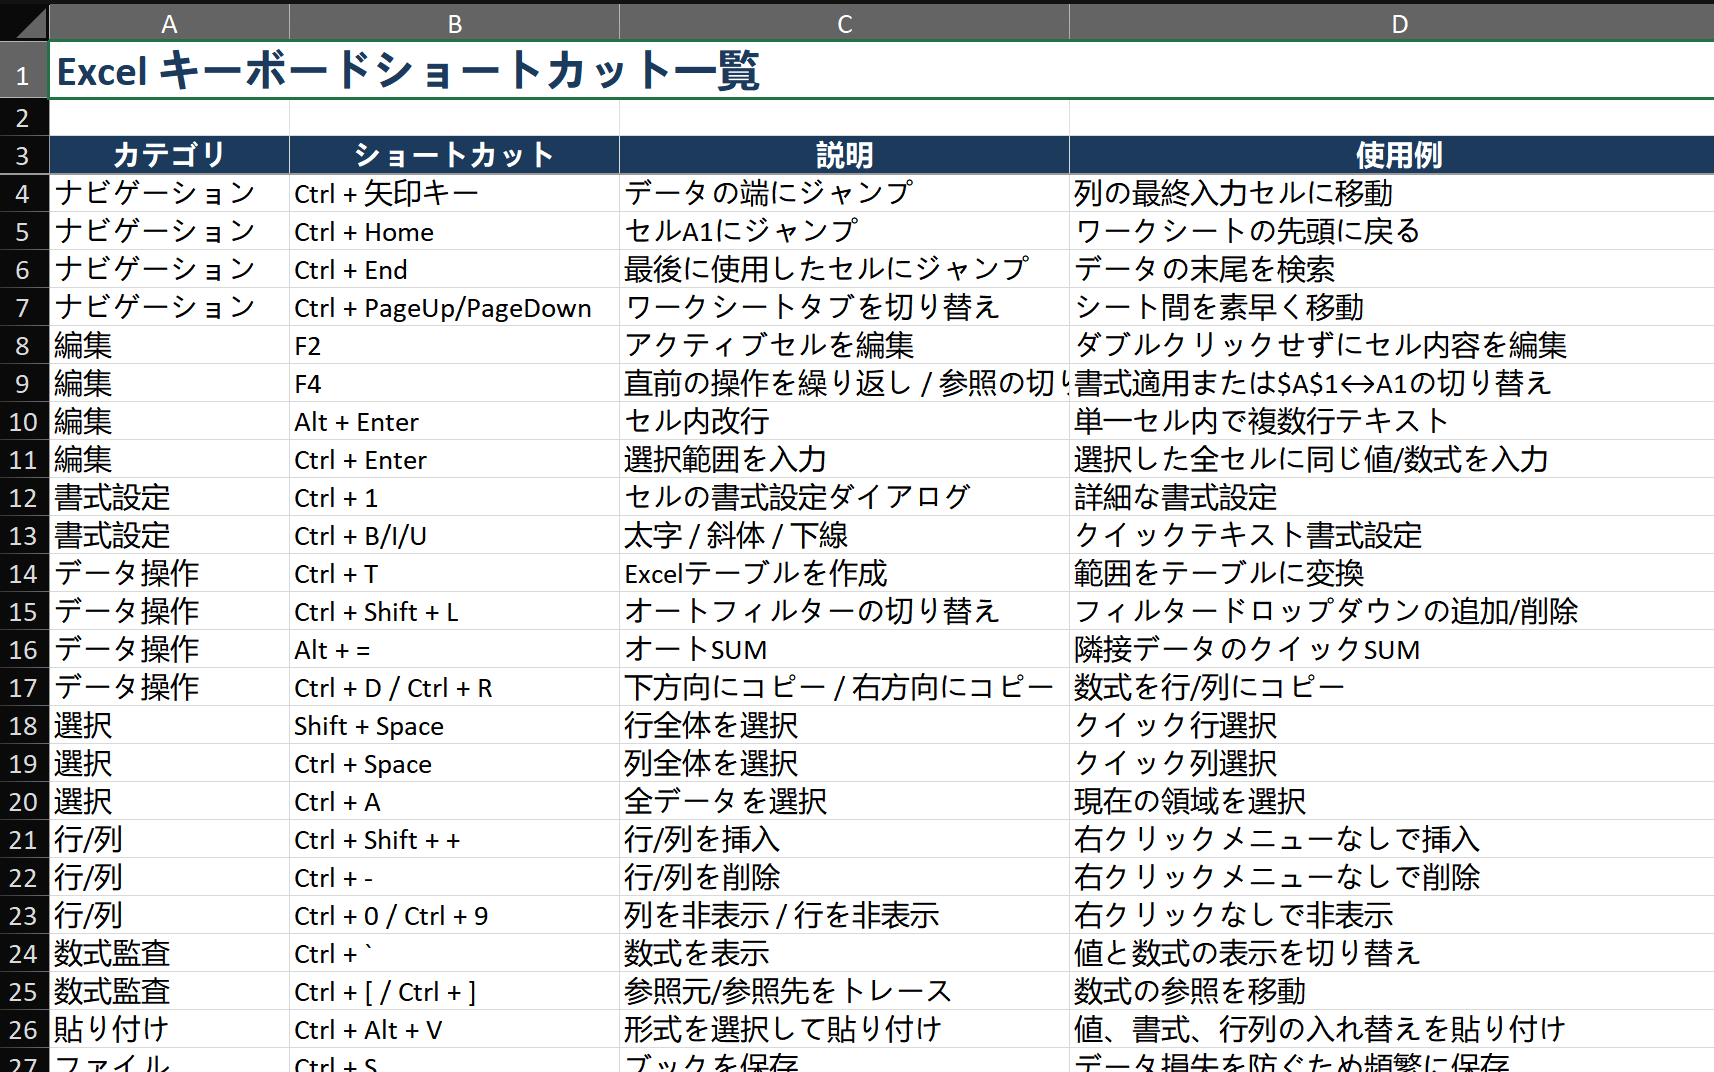Click the description '列全体を選択'
The height and width of the screenshot is (1072, 1714).
point(844,764)
